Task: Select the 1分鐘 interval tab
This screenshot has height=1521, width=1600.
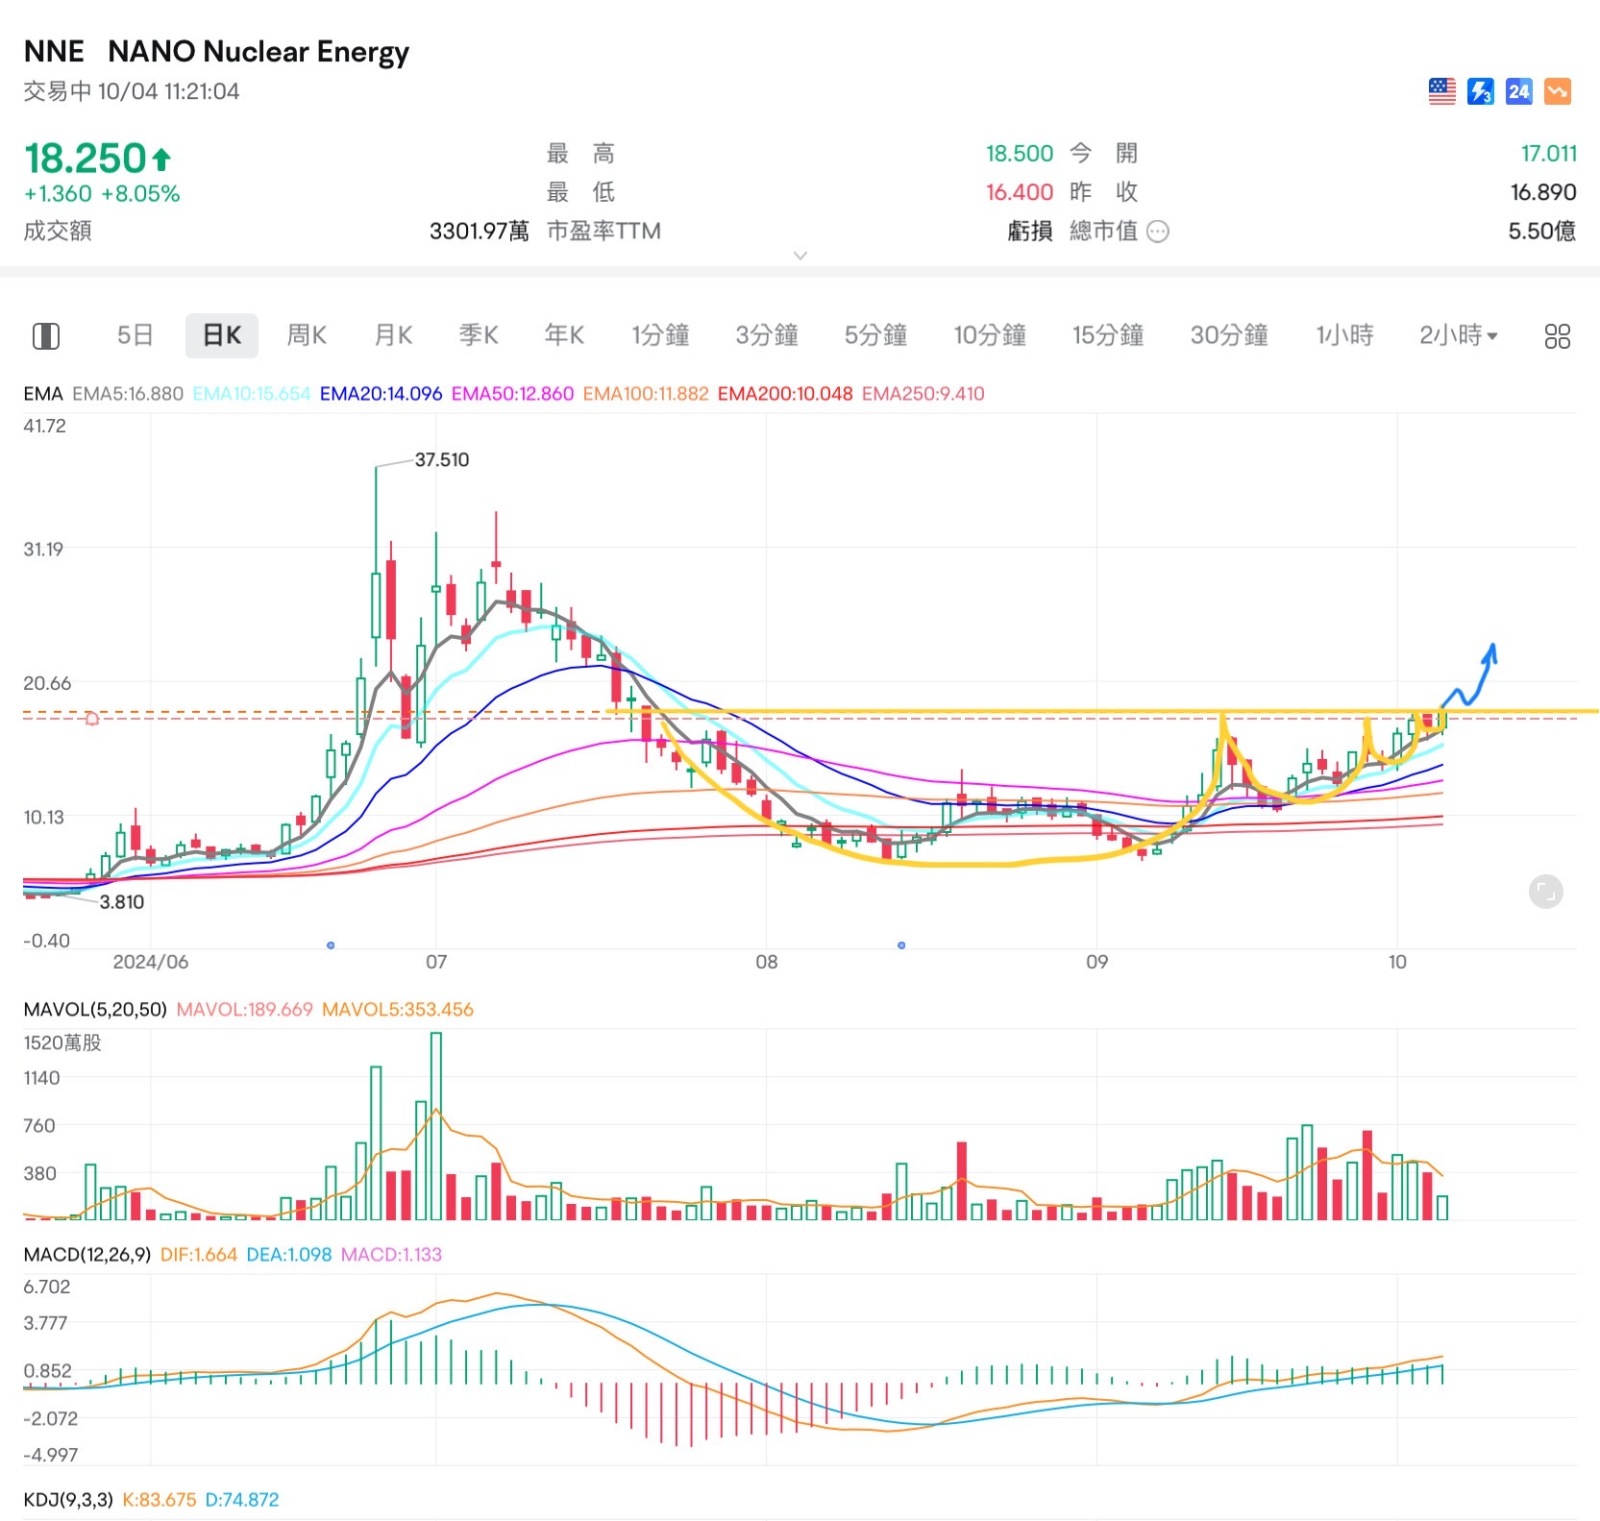Action: 660,335
